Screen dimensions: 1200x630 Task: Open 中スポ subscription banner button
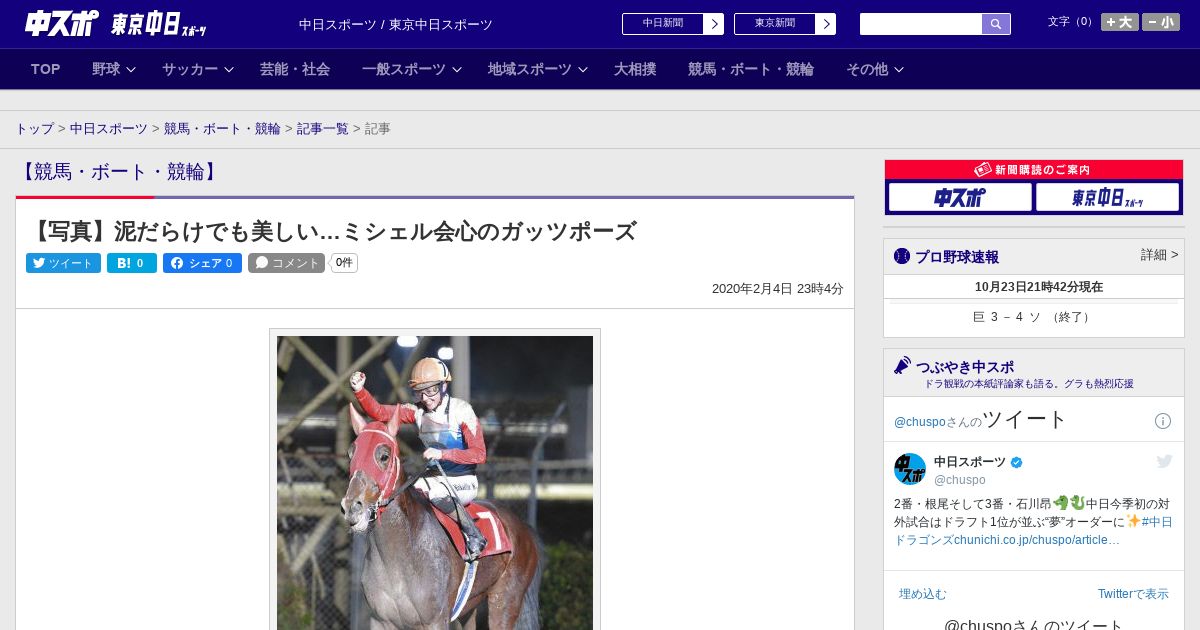pyautogui.click(x=960, y=197)
